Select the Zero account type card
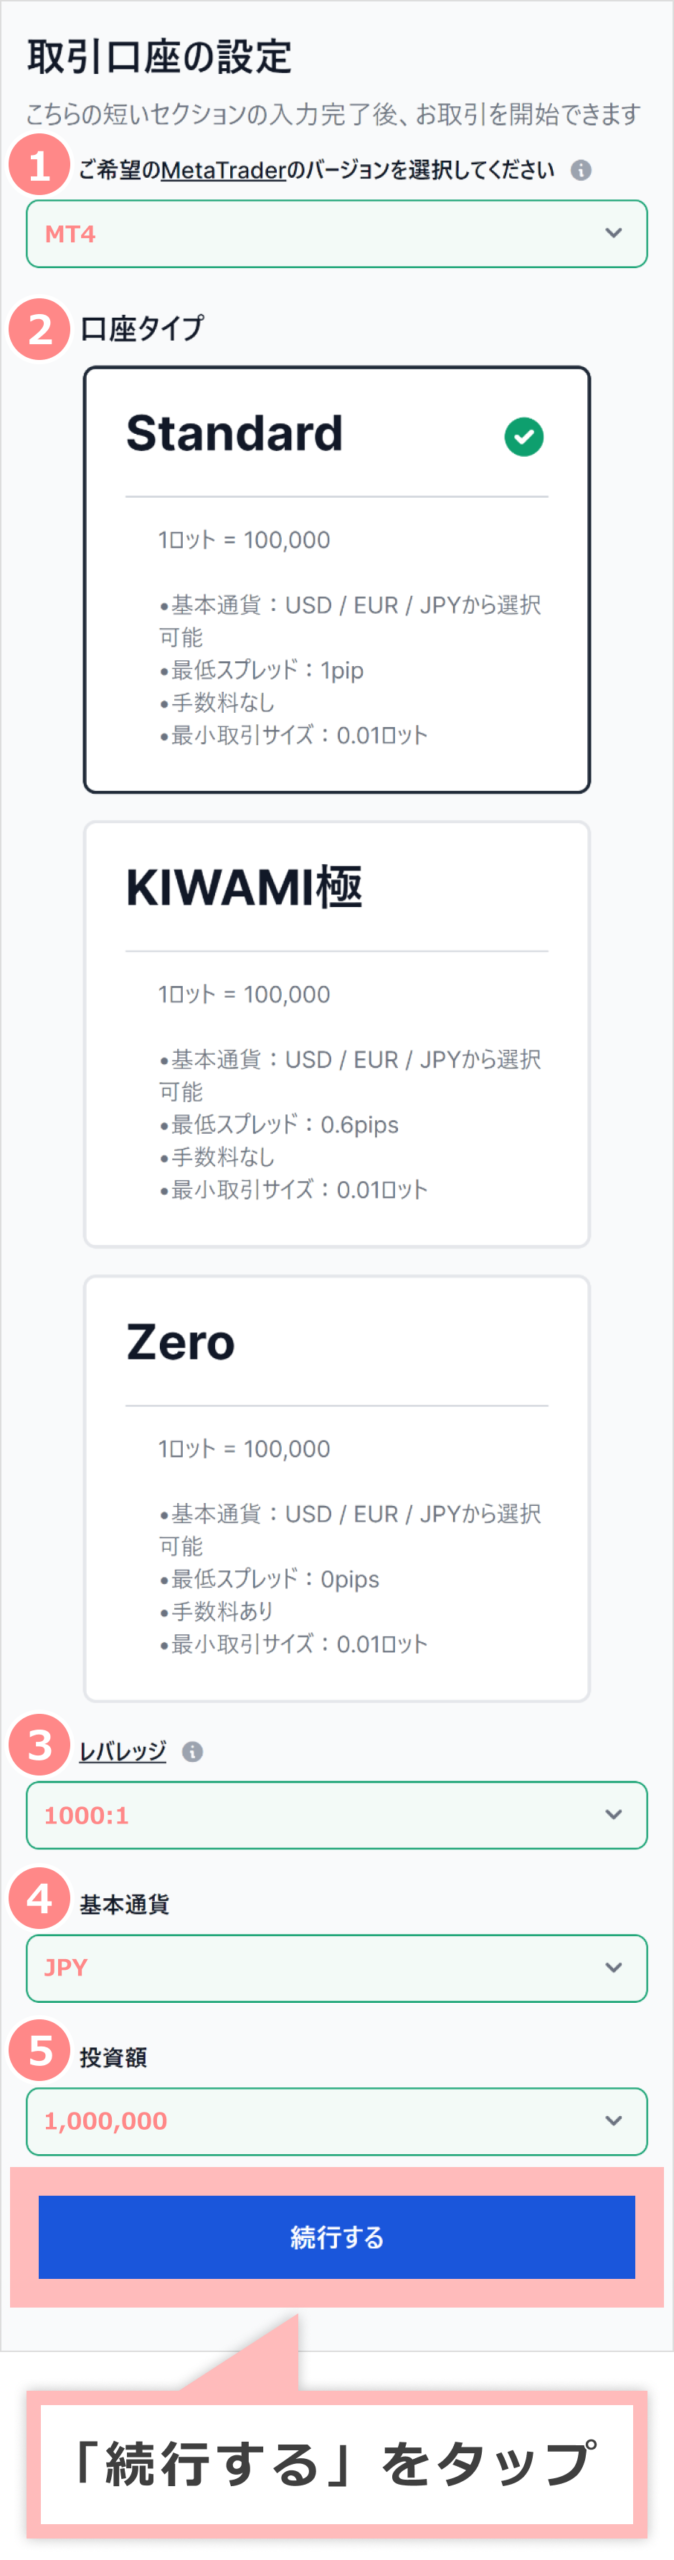 [336, 1488]
